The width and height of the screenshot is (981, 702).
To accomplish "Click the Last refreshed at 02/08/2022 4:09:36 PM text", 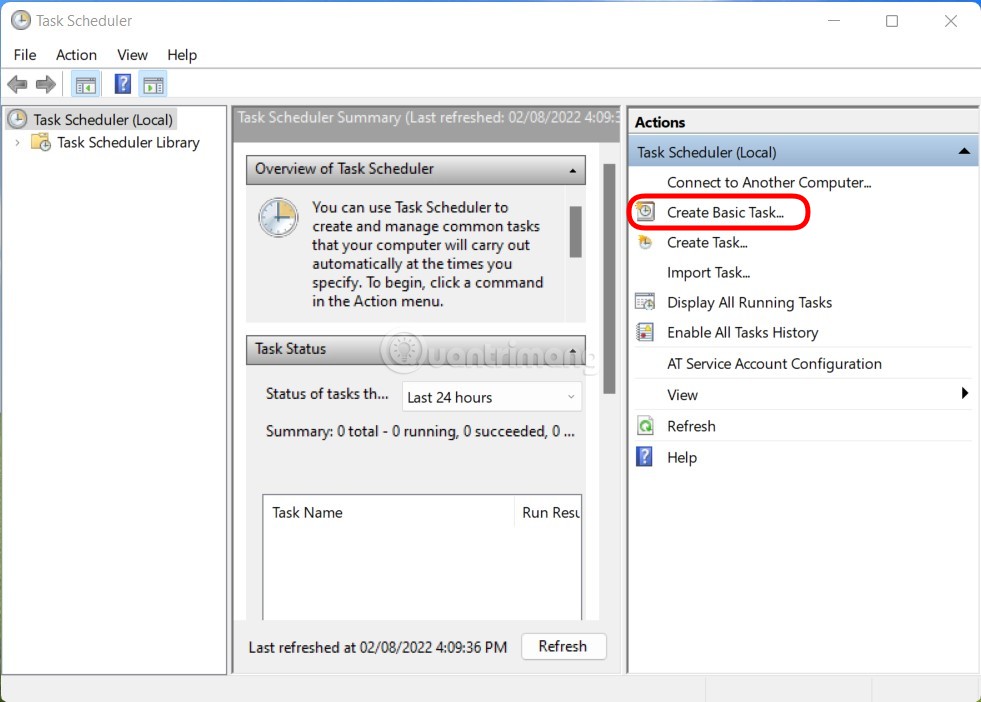I will click(x=377, y=647).
